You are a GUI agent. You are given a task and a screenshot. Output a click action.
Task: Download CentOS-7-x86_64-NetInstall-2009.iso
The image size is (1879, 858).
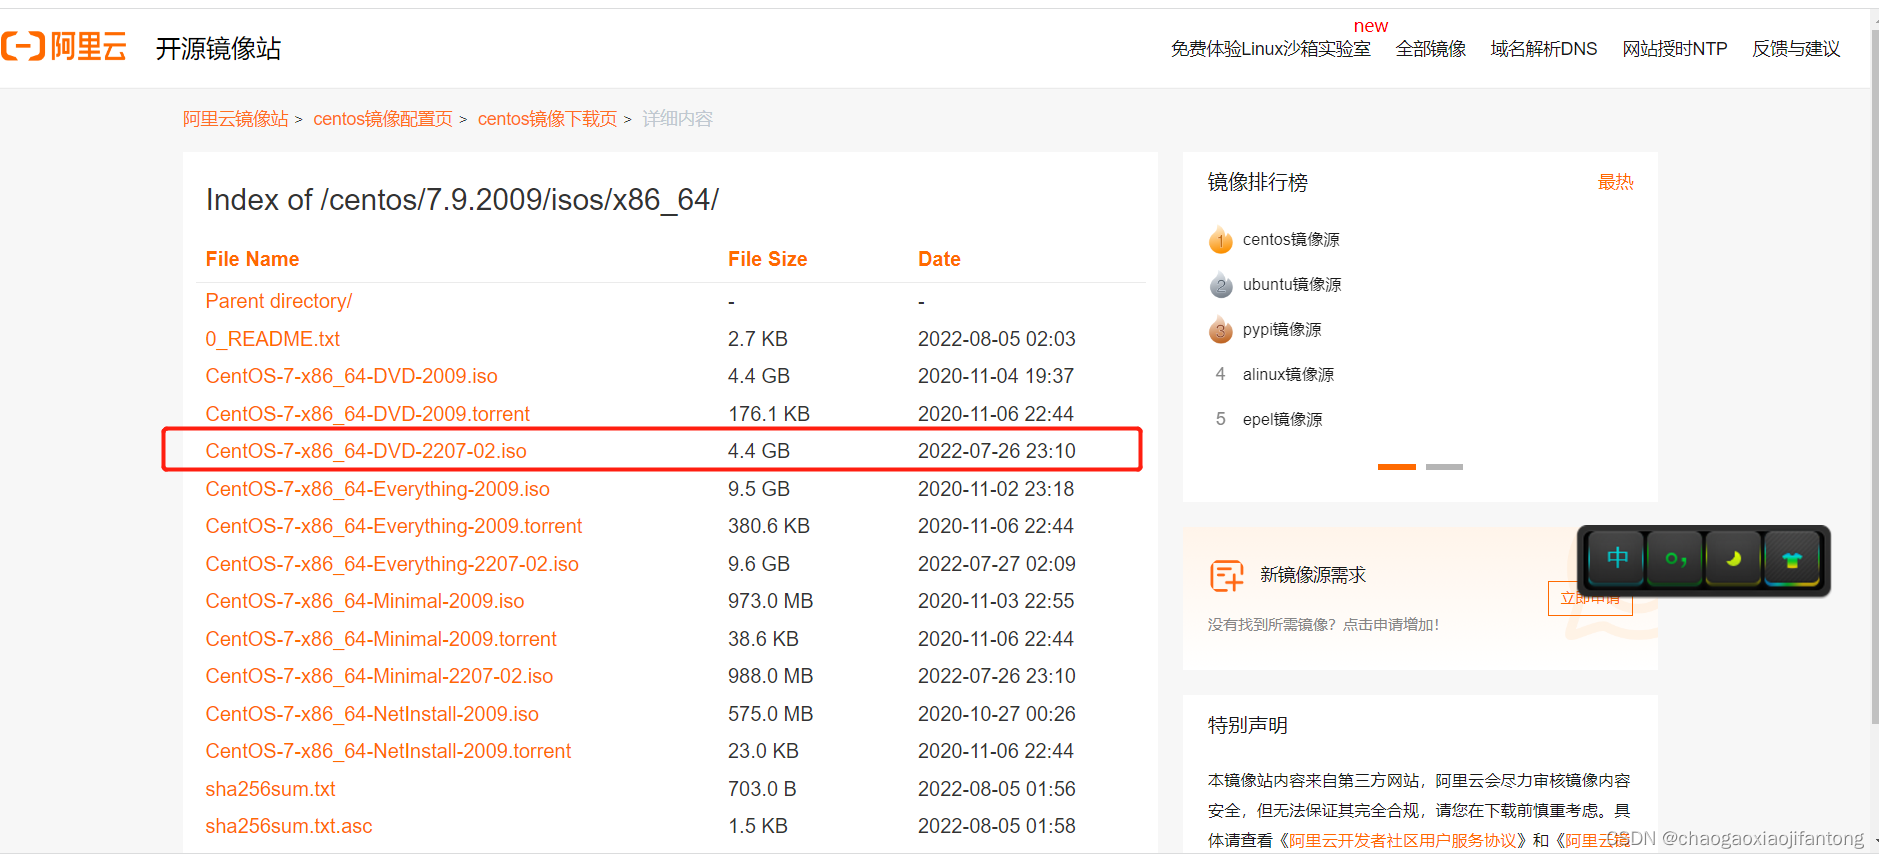[372, 714]
